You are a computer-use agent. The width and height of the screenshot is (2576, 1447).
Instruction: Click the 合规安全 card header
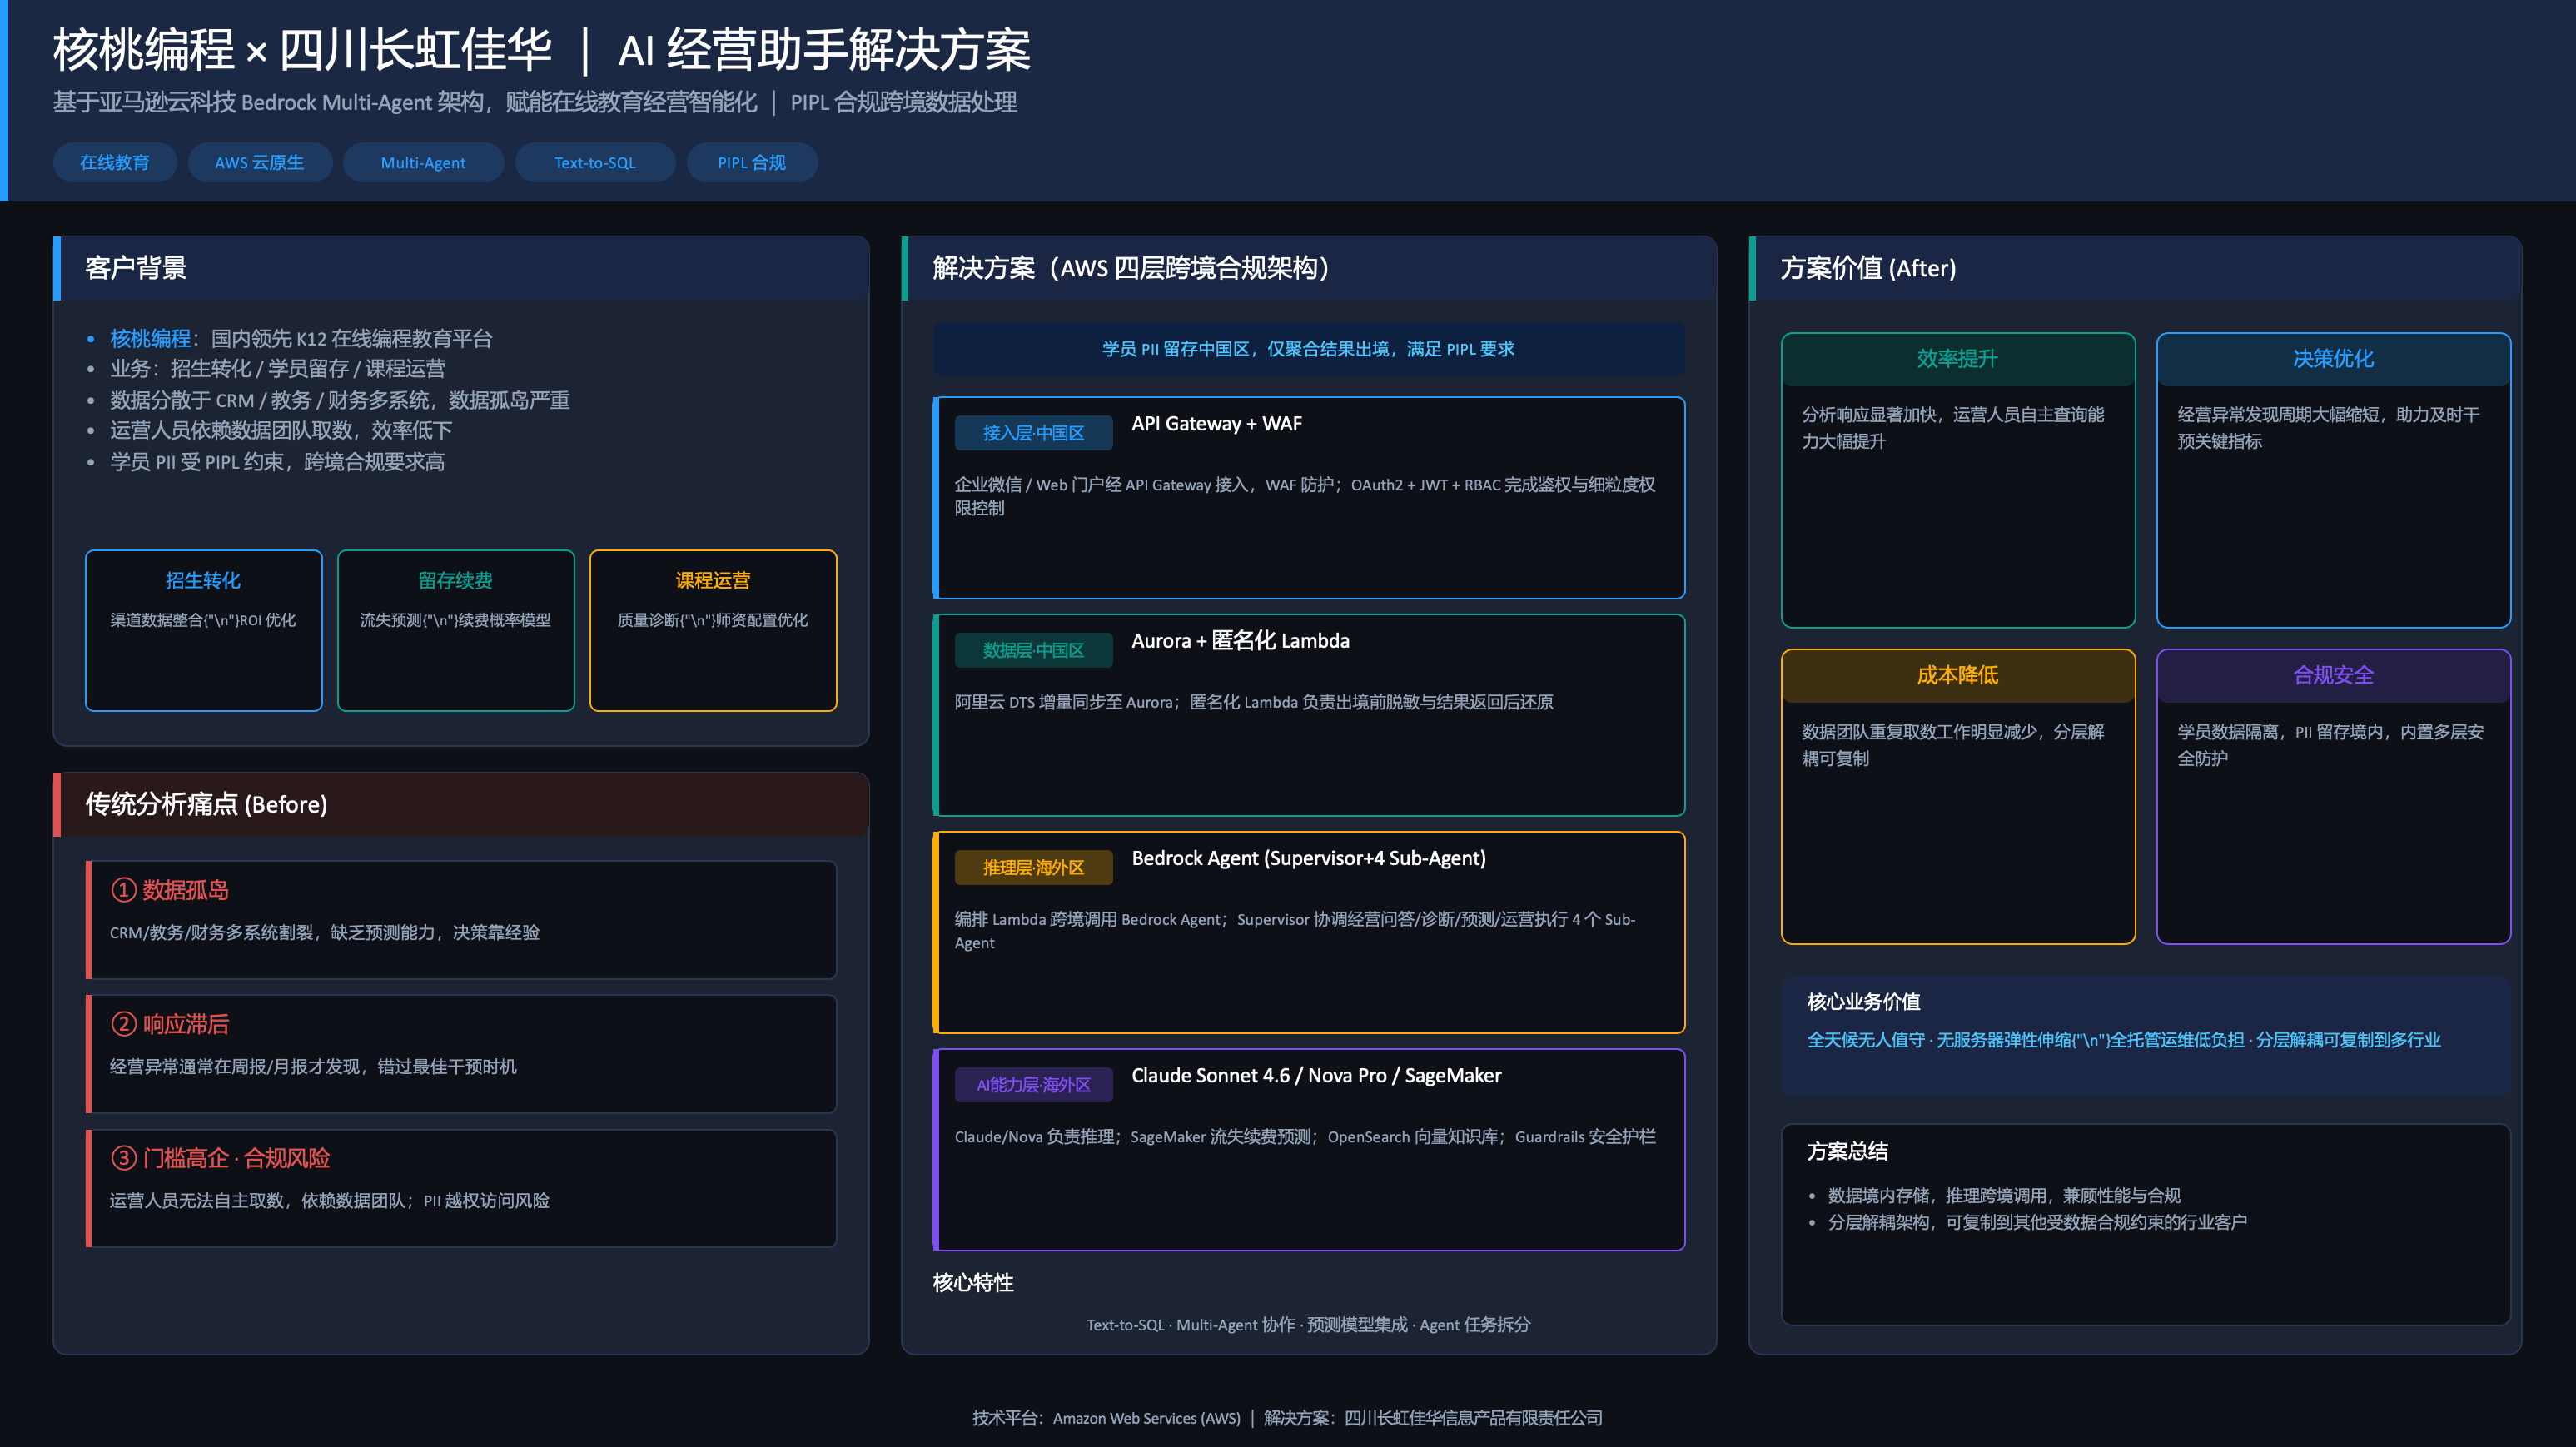click(2334, 675)
